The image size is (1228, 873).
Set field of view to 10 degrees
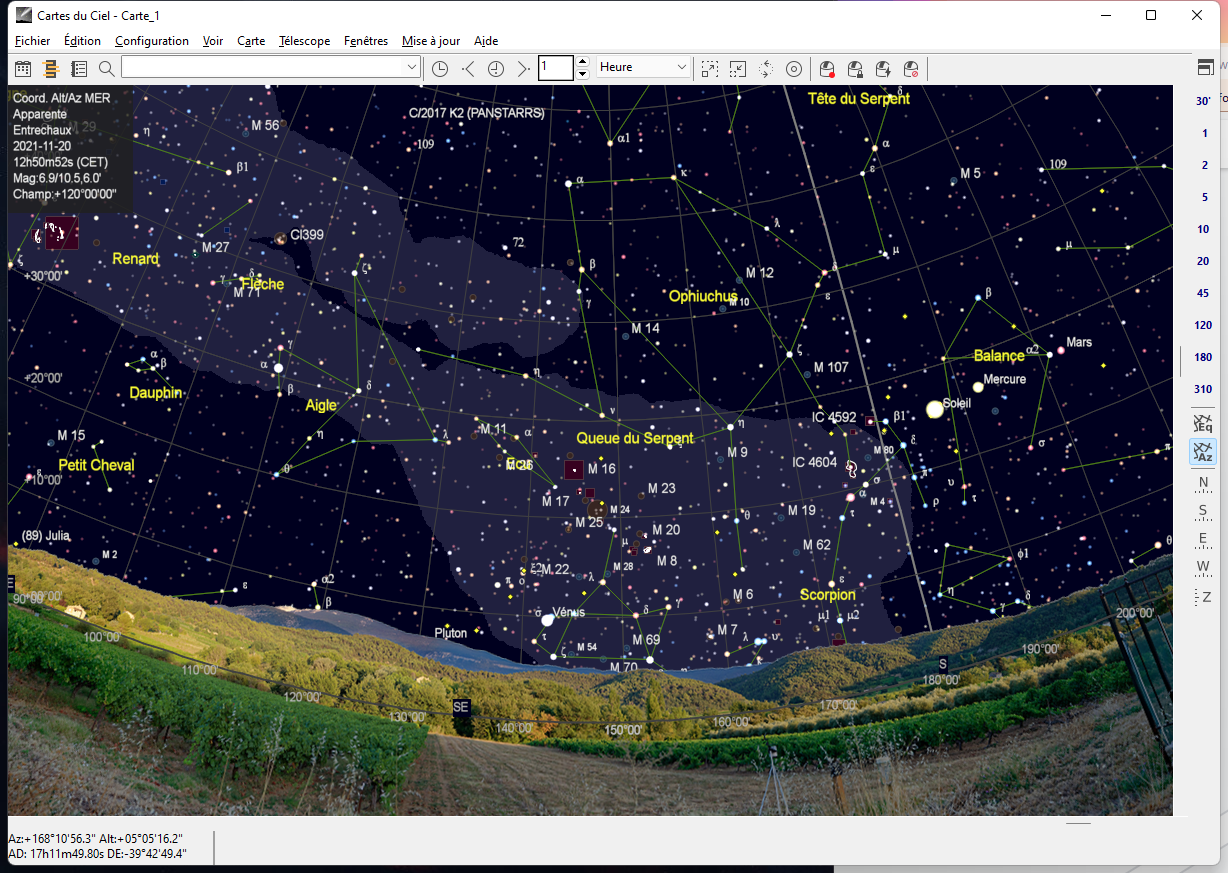coord(1203,229)
